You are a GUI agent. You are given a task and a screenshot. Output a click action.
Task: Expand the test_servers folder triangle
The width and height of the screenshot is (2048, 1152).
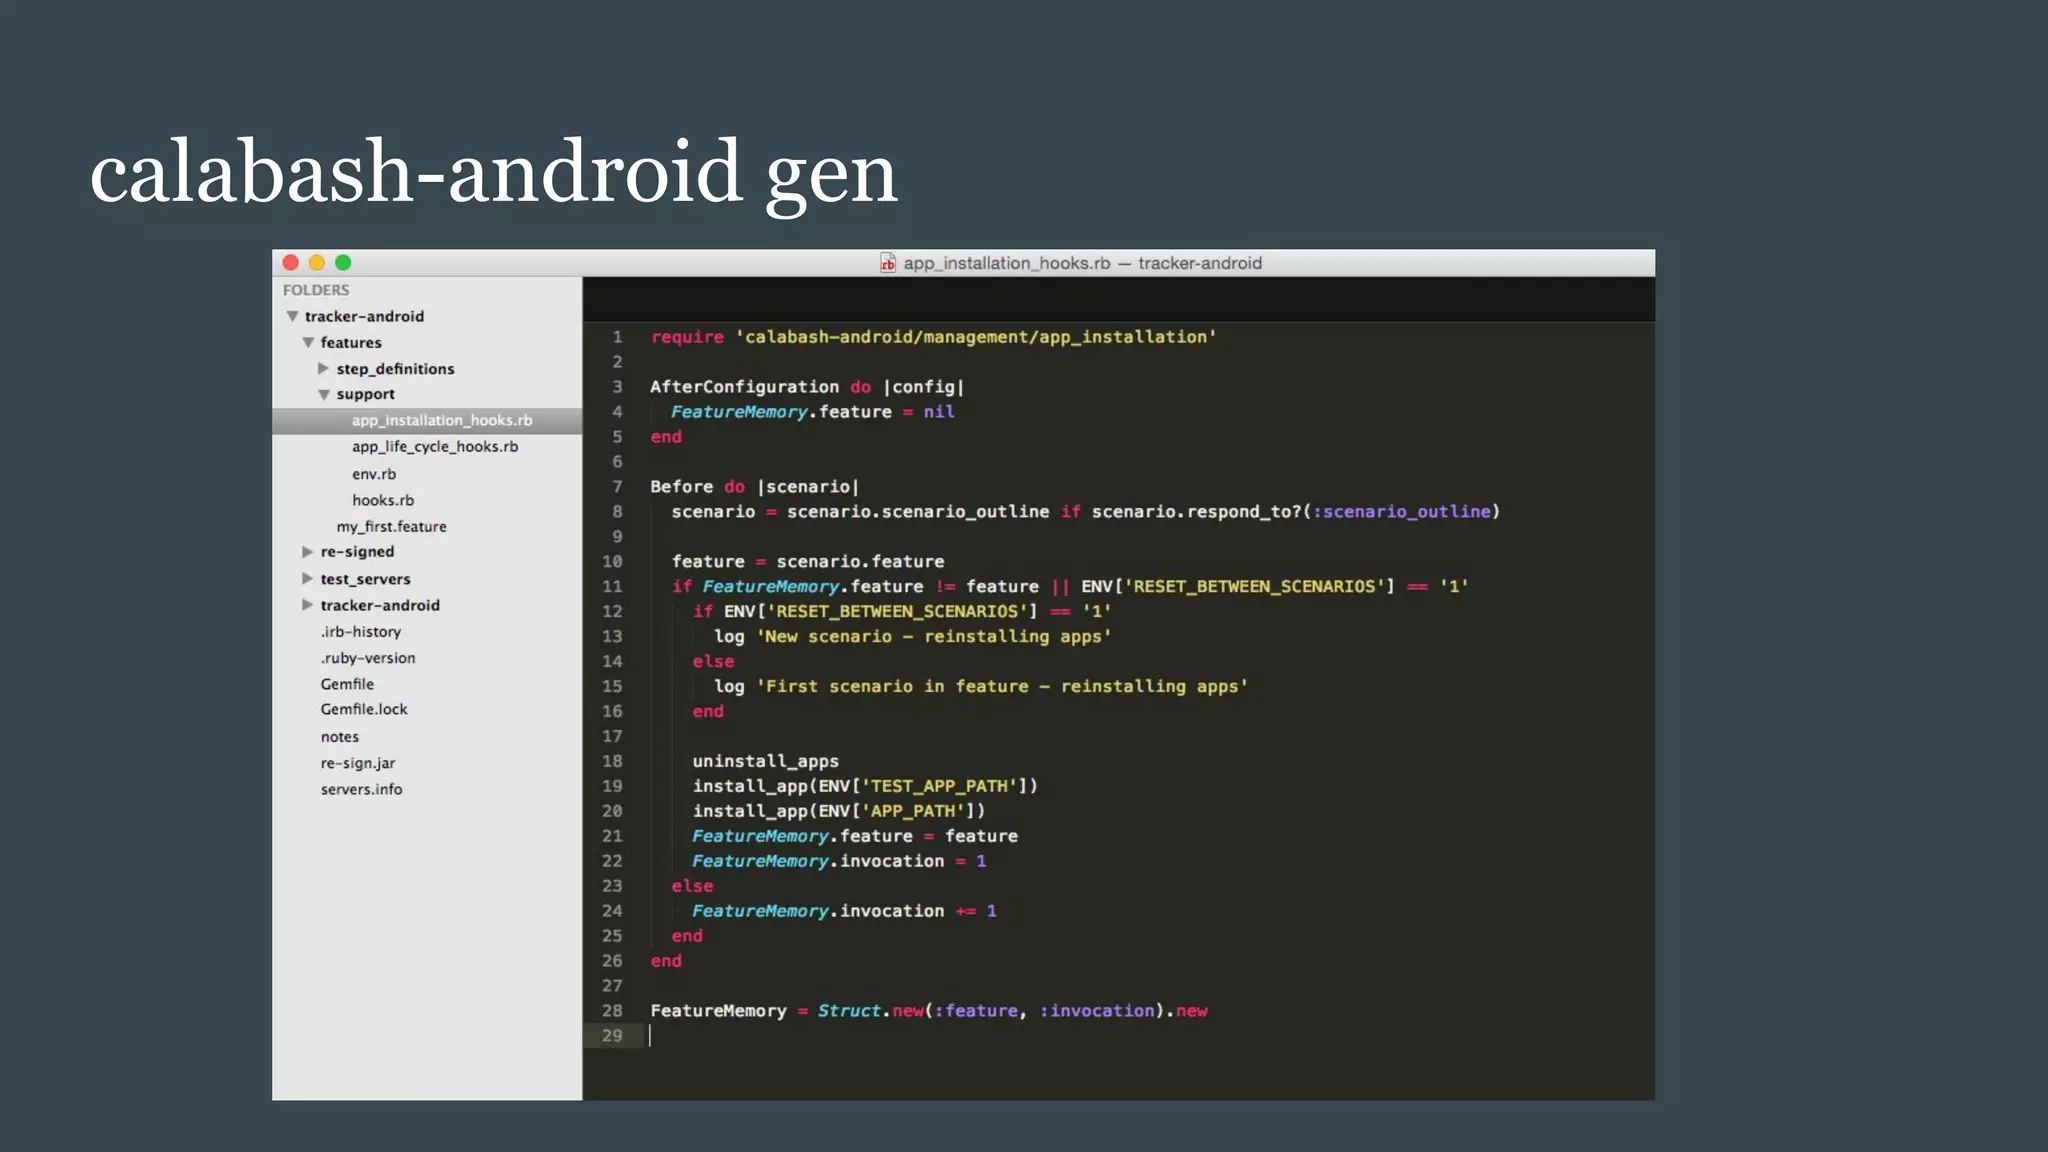pos(307,578)
